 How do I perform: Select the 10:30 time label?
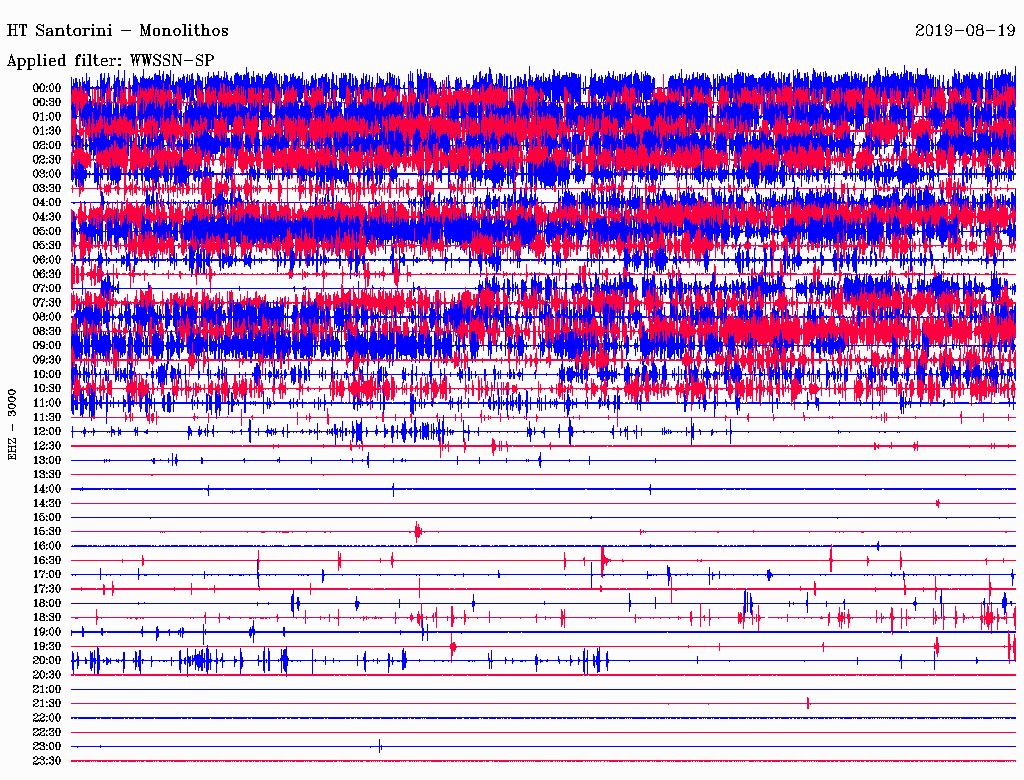click(x=47, y=389)
